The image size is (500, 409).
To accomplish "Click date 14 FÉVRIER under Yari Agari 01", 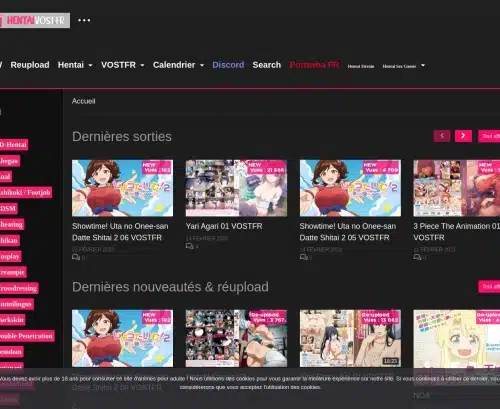I will pyautogui.click(x=207, y=238).
